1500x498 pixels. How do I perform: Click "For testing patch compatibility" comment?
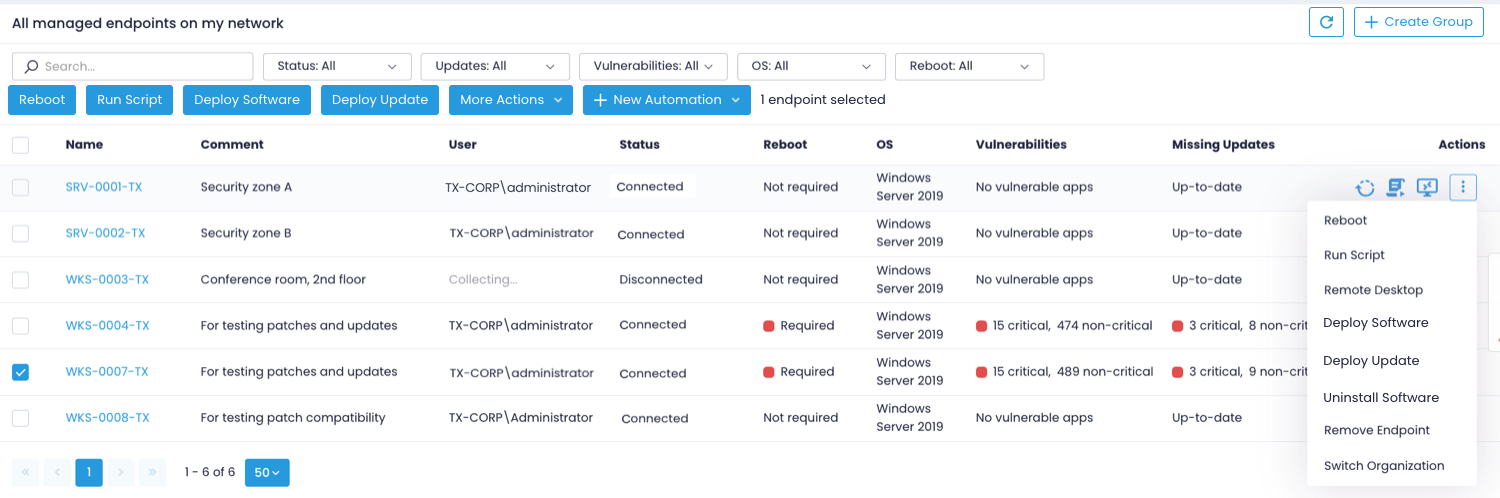(293, 418)
